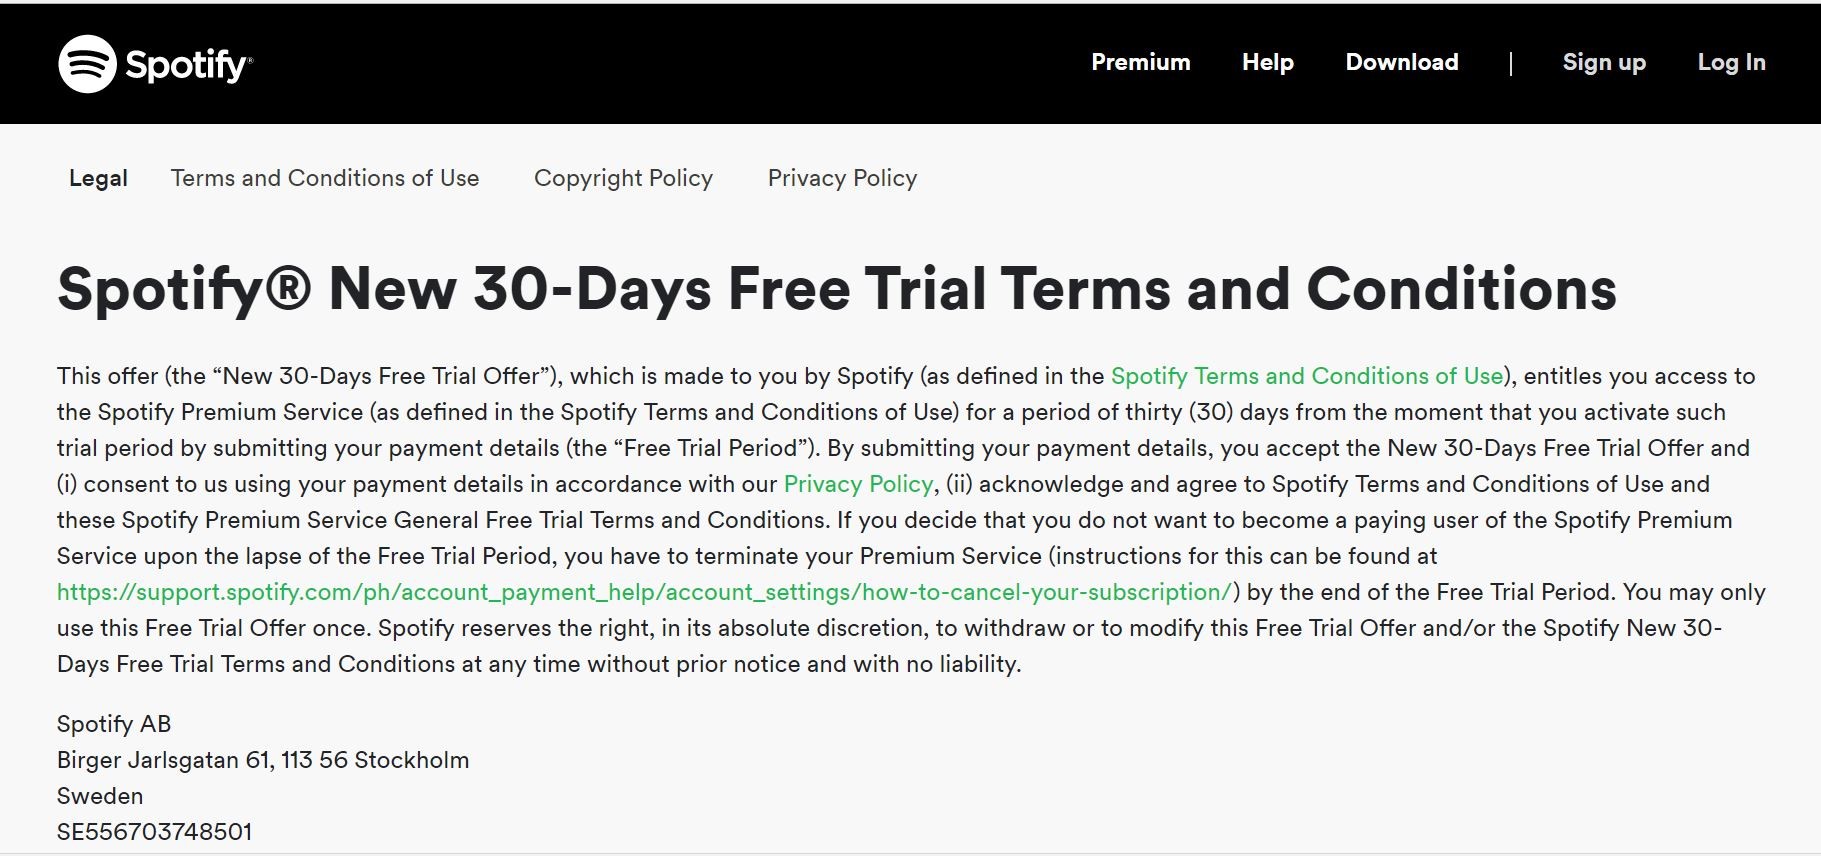Open the Copyright Policy tab
The height and width of the screenshot is (856, 1821).
623,178
